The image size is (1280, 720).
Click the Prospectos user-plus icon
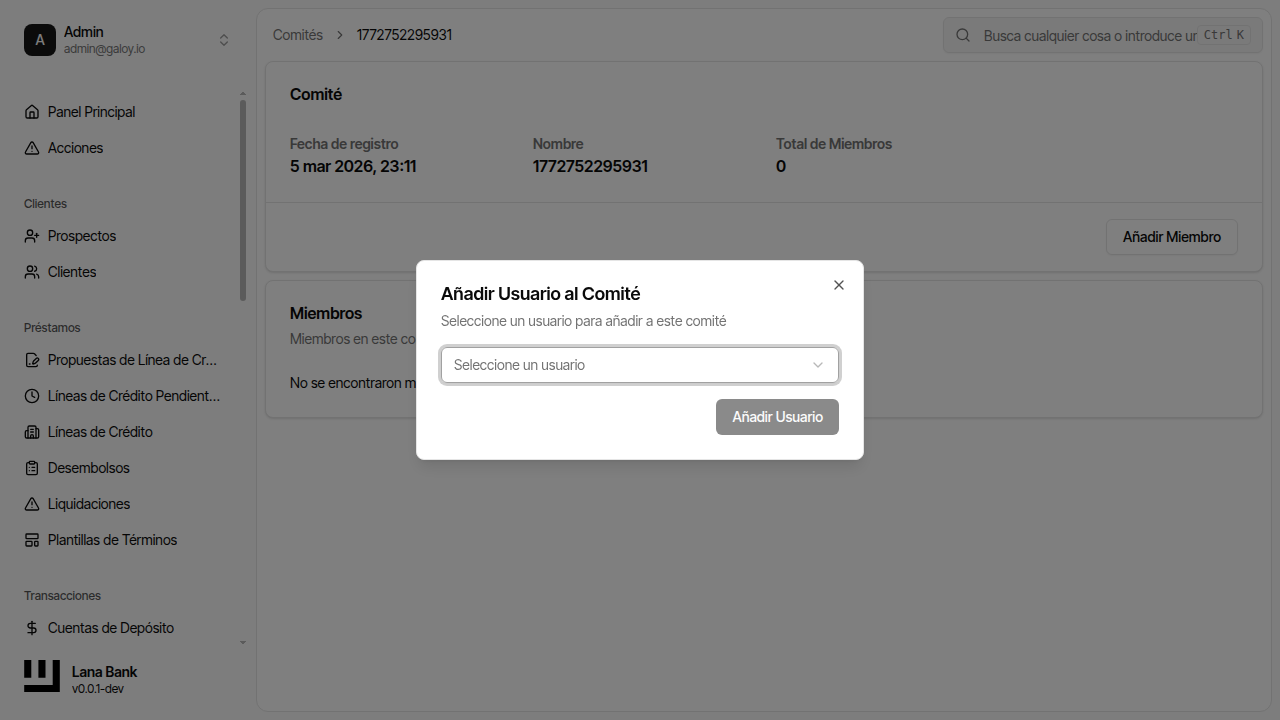(x=32, y=236)
